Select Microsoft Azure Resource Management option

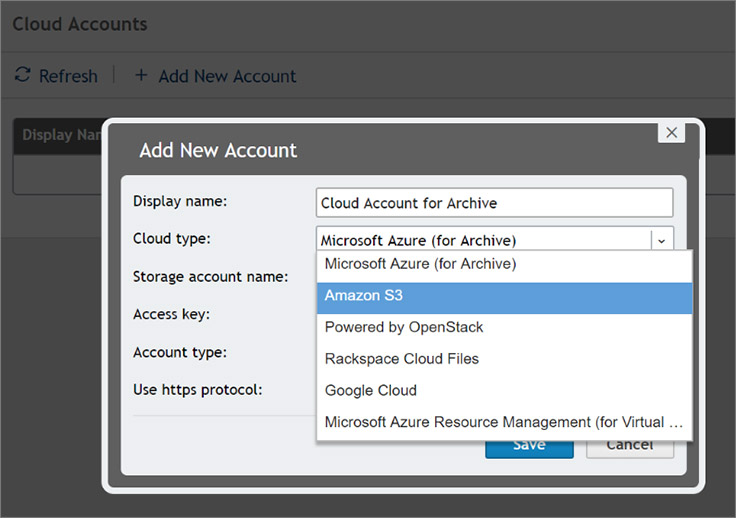(505, 422)
